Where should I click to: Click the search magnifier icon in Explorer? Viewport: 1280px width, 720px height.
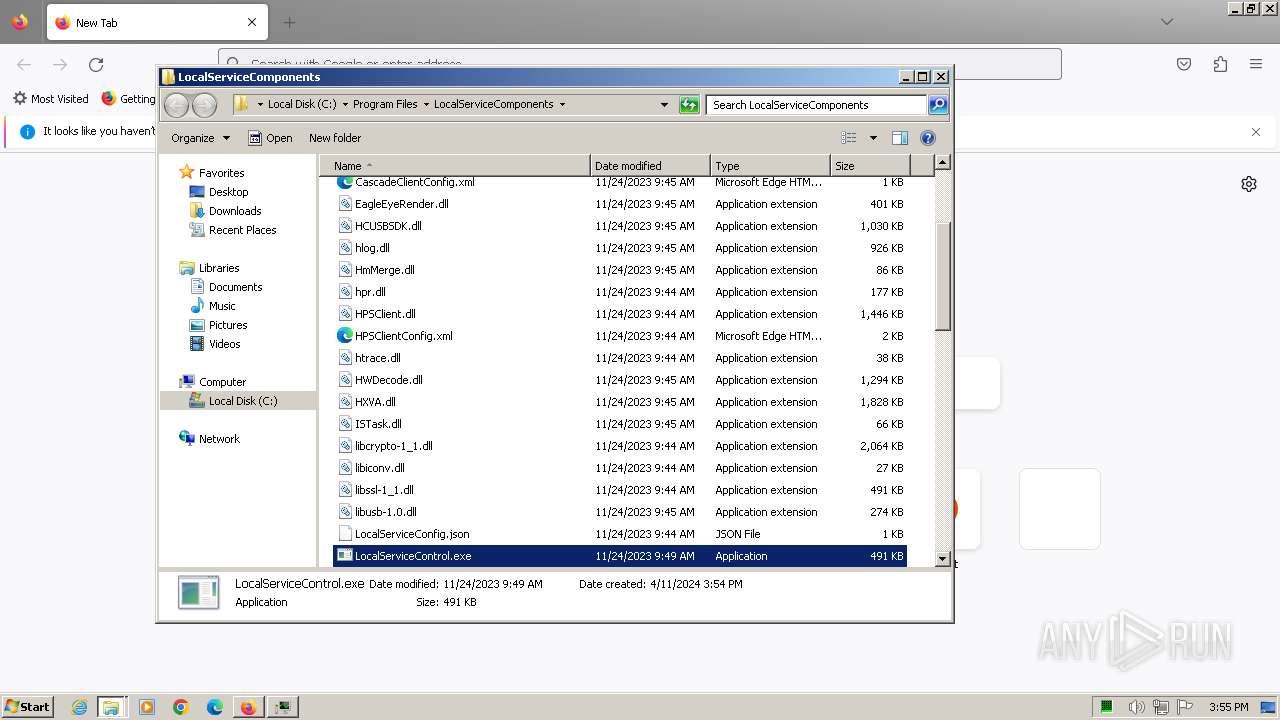(x=938, y=104)
